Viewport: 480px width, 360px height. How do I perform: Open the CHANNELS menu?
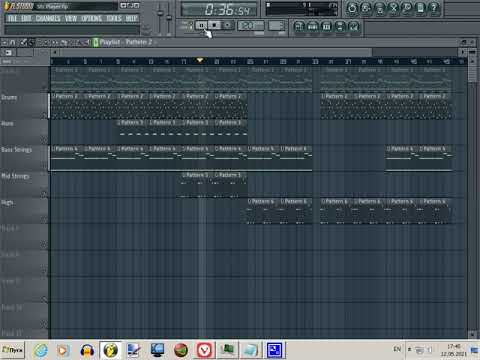(x=48, y=18)
